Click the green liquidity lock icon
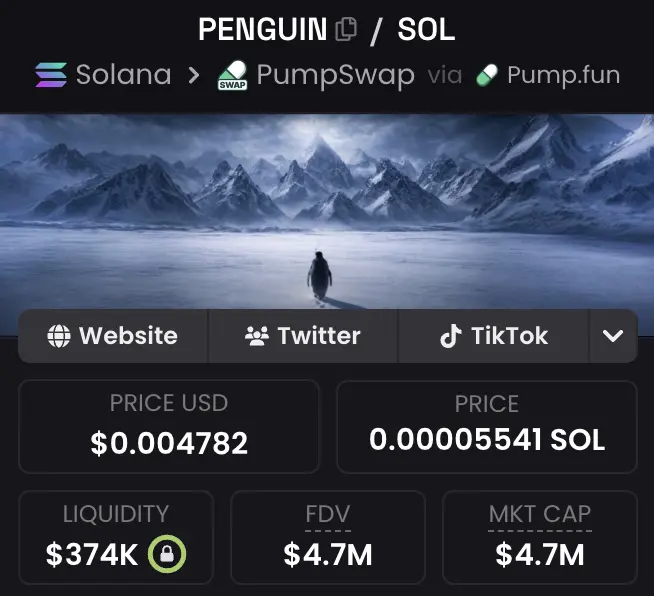This screenshot has height=596, width=654. pos(167,554)
